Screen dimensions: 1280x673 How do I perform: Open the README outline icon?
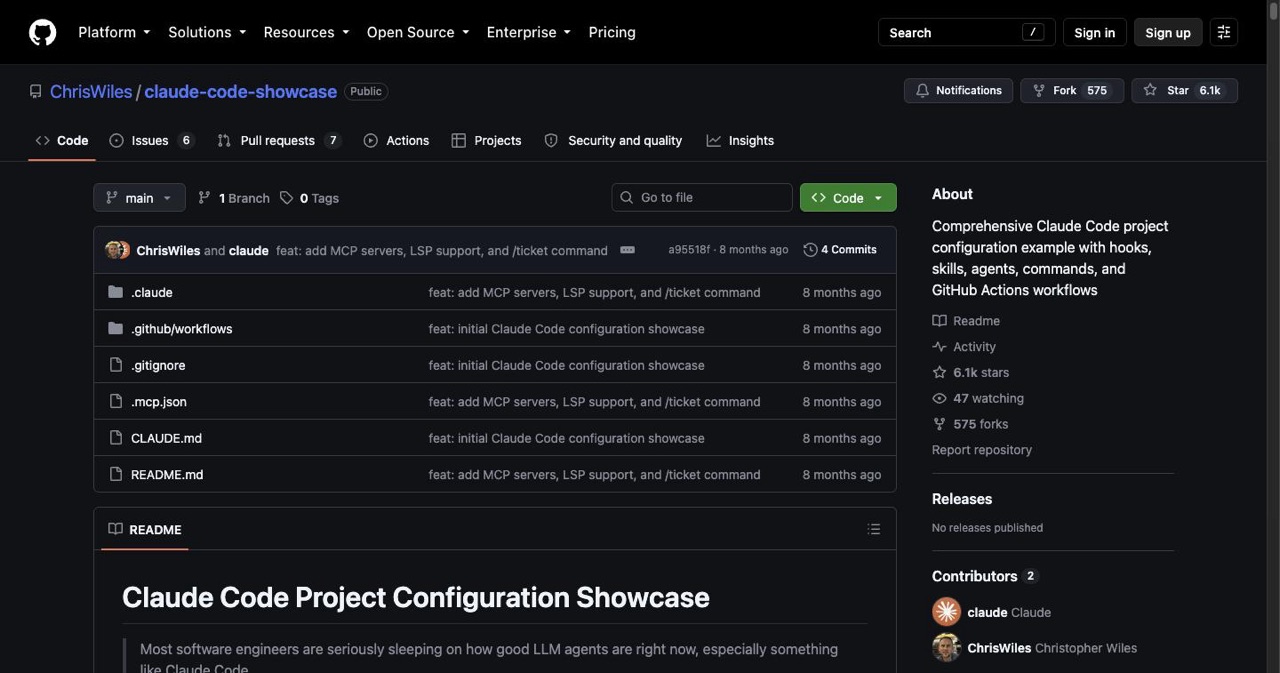coord(874,529)
